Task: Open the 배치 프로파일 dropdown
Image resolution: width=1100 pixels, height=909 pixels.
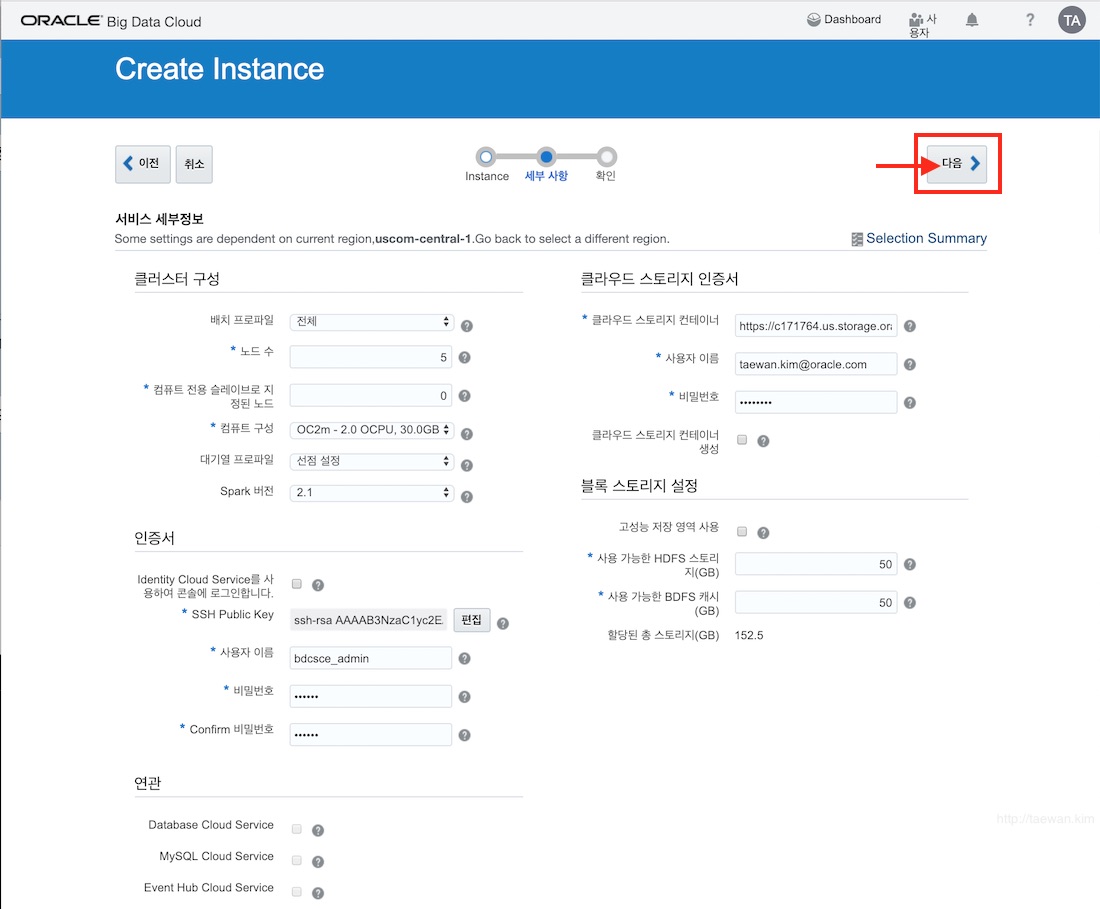Action: click(372, 321)
